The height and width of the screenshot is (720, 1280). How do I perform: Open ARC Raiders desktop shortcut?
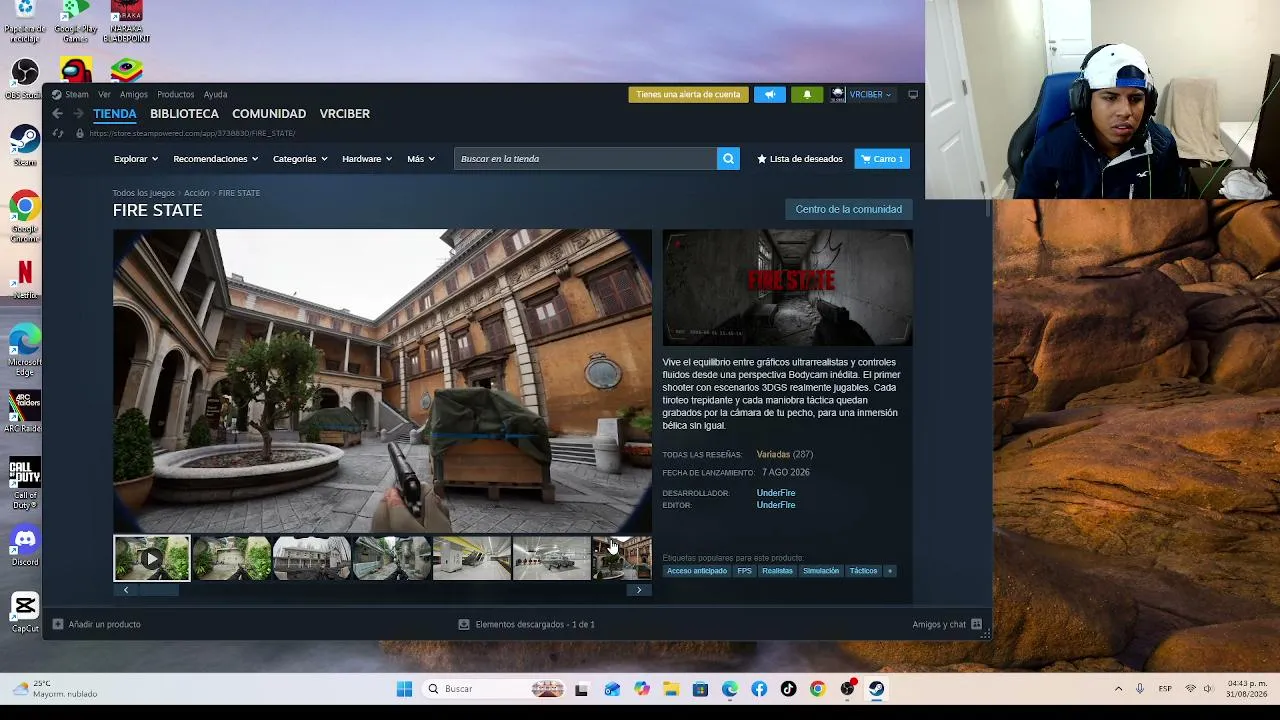pos(24,411)
